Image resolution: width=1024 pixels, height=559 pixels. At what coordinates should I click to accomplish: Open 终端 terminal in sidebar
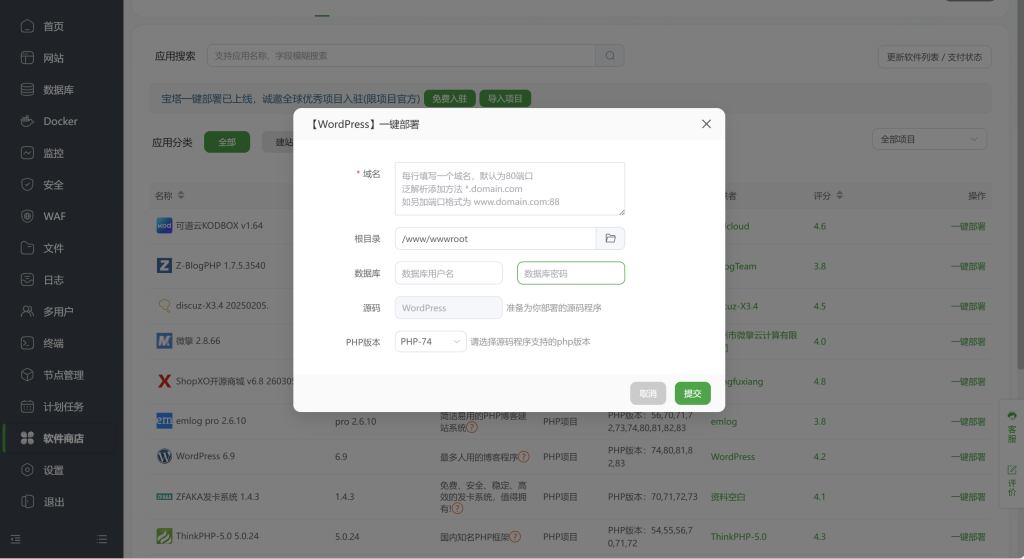(53, 343)
